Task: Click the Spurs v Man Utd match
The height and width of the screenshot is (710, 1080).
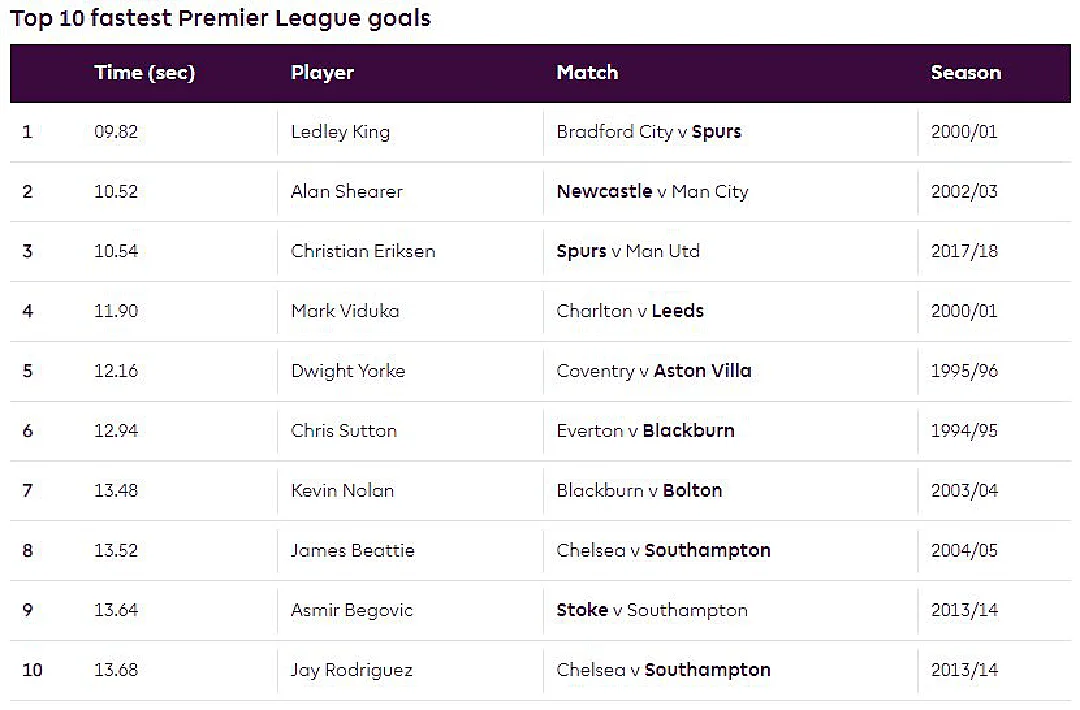Action: (x=628, y=251)
